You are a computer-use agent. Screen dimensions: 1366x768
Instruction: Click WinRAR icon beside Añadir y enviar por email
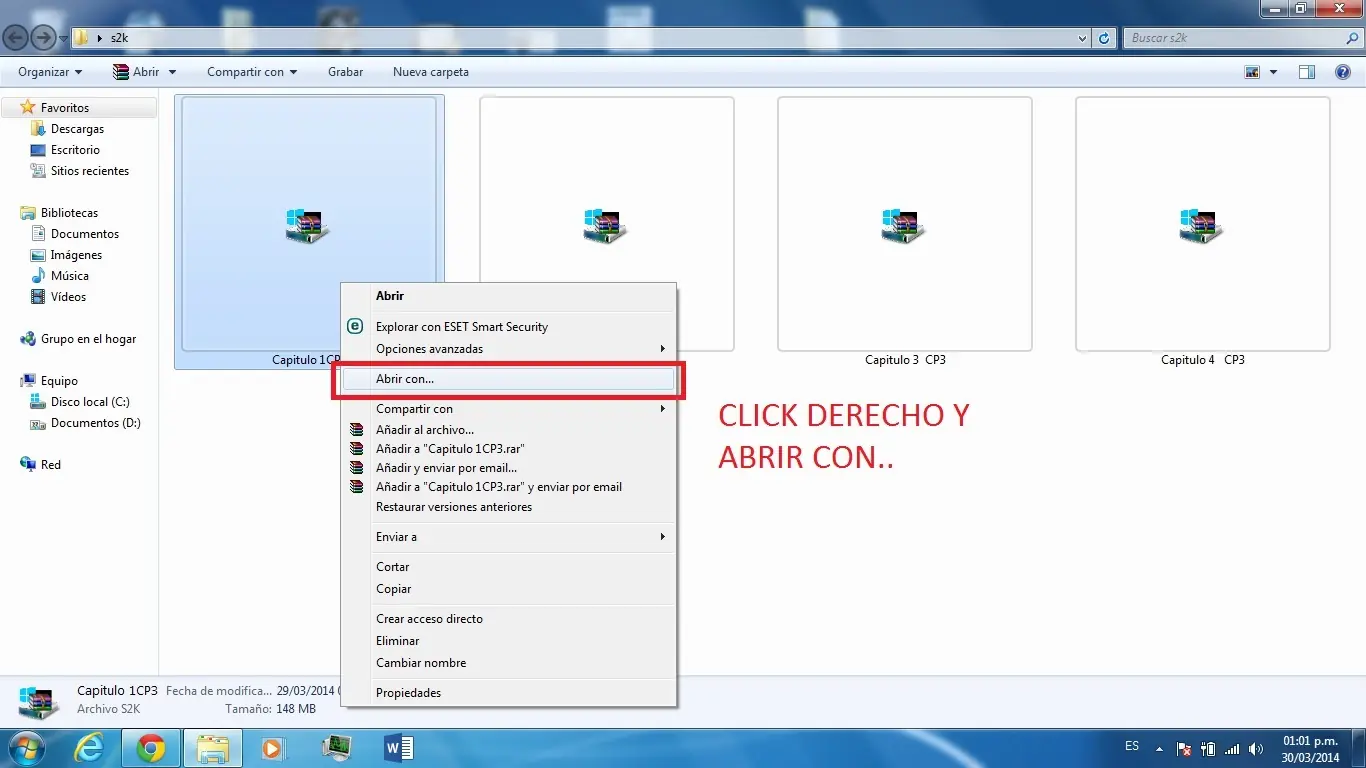(356, 468)
